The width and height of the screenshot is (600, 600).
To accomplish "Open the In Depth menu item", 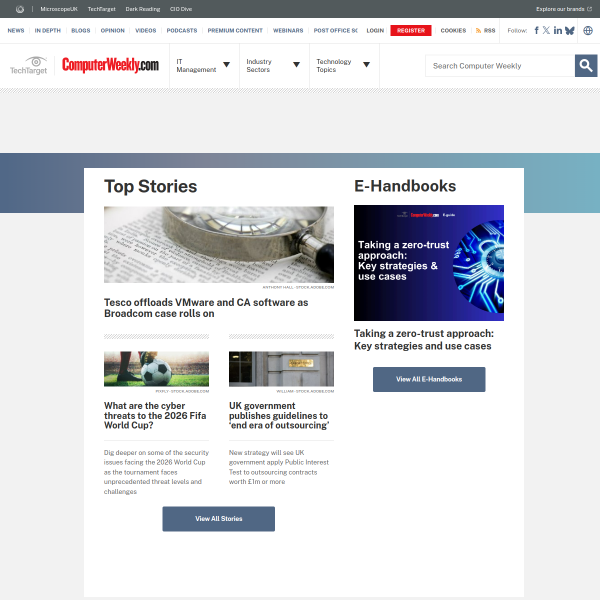I will pos(48,31).
